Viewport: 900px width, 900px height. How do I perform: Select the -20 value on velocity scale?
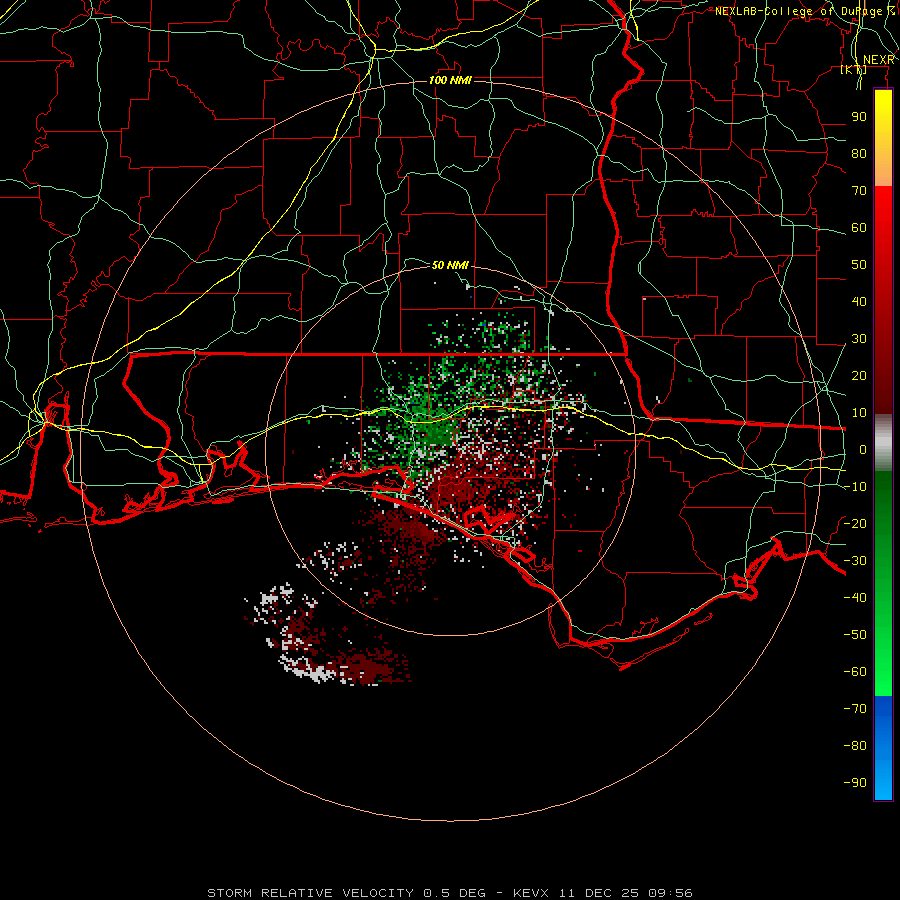point(855,523)
